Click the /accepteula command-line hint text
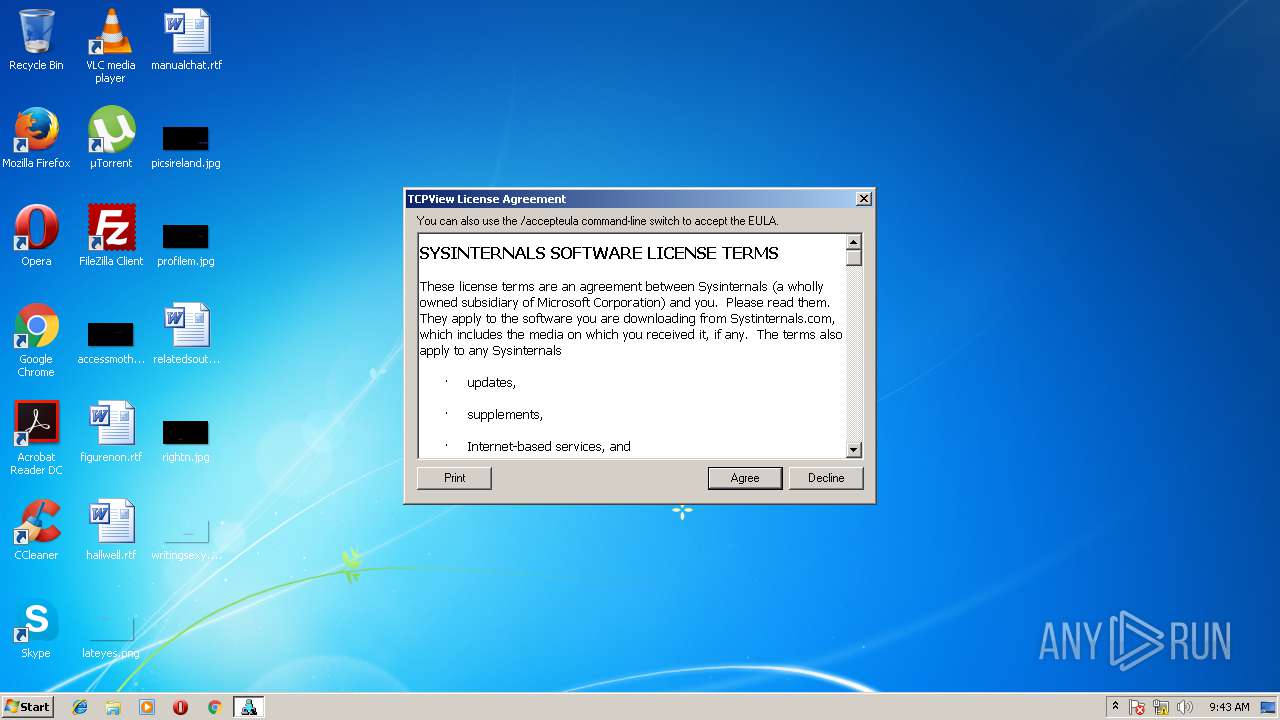Image resolution: width=1280 pixels, height=720 pixels. pos(597,221)
